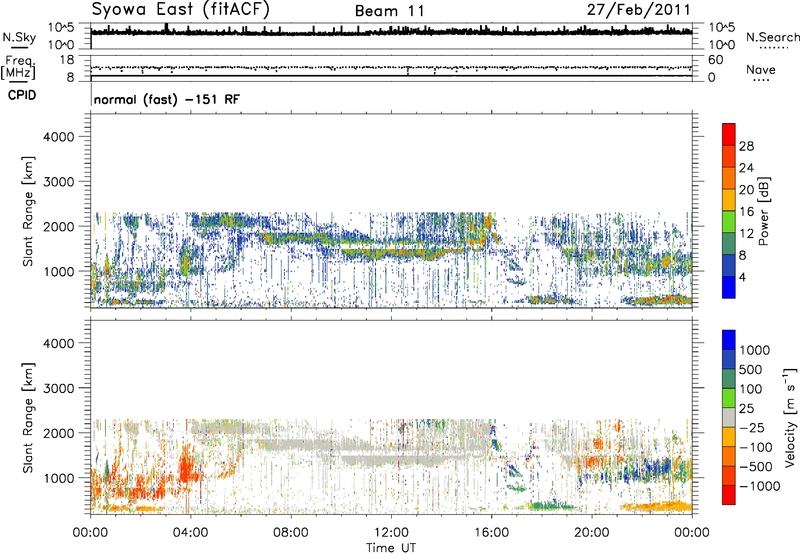Click the Slant Range title of the power panel

pos(28,211)
